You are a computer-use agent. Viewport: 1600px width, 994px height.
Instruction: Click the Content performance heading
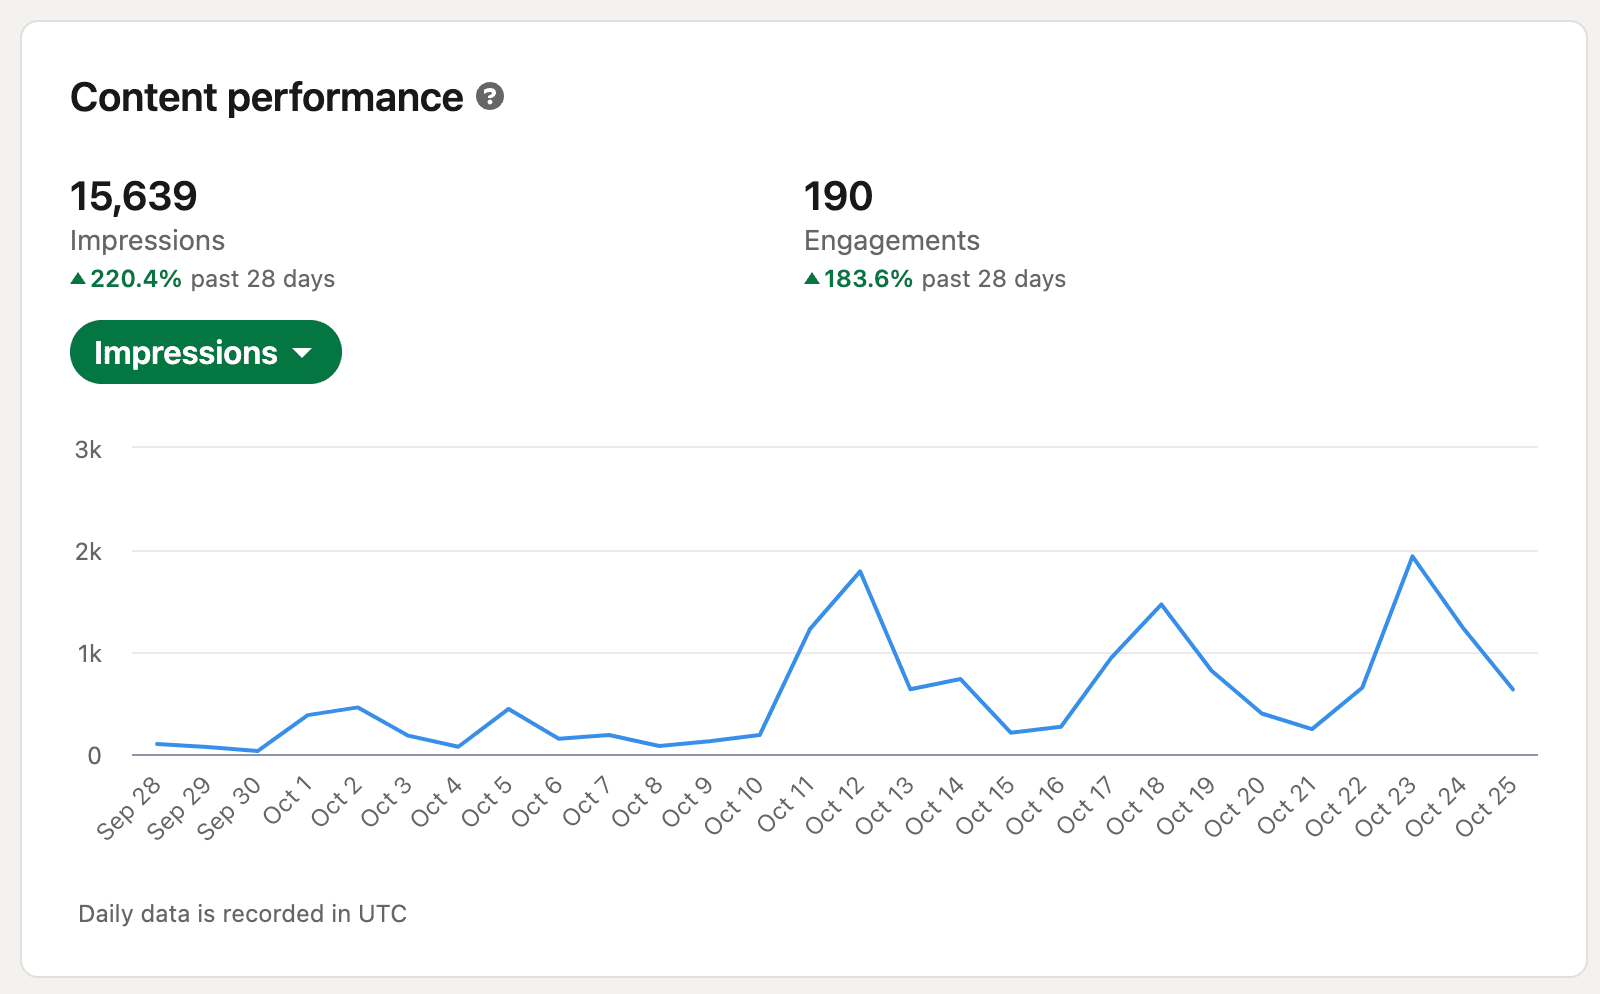pos(267,97)
